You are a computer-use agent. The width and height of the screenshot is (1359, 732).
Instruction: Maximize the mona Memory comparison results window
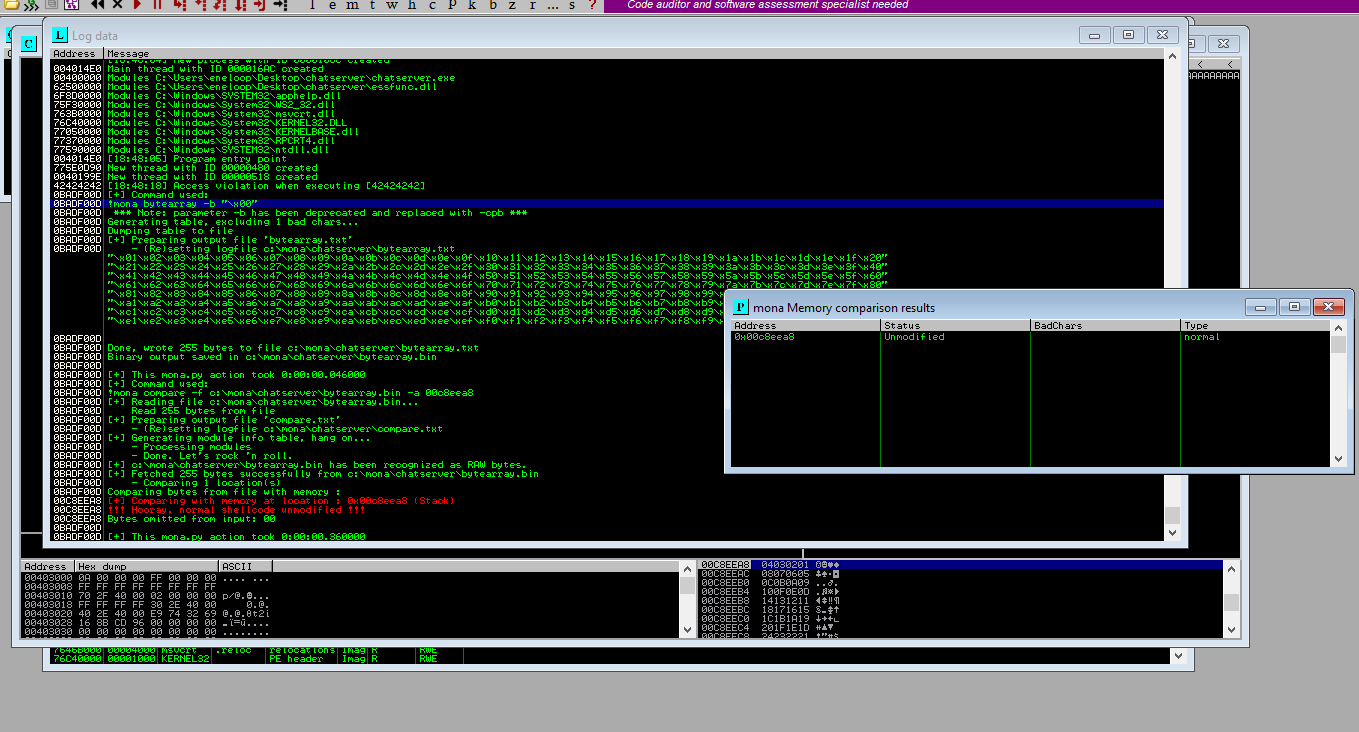[x=1294, y=307]
